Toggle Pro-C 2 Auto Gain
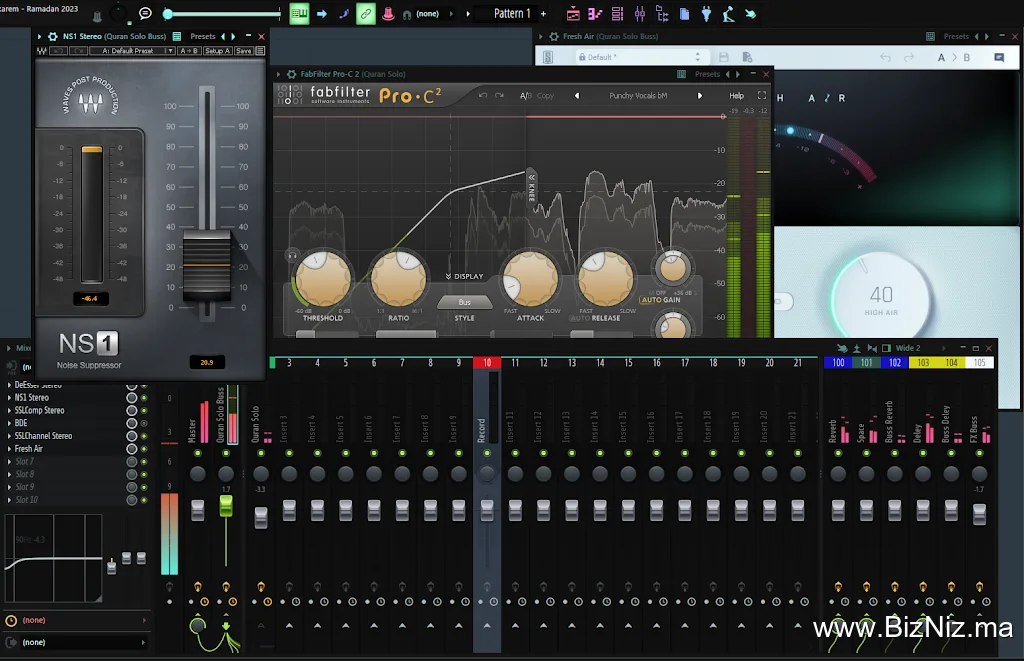Screen dimensions: 1024x661 [660, 300]
